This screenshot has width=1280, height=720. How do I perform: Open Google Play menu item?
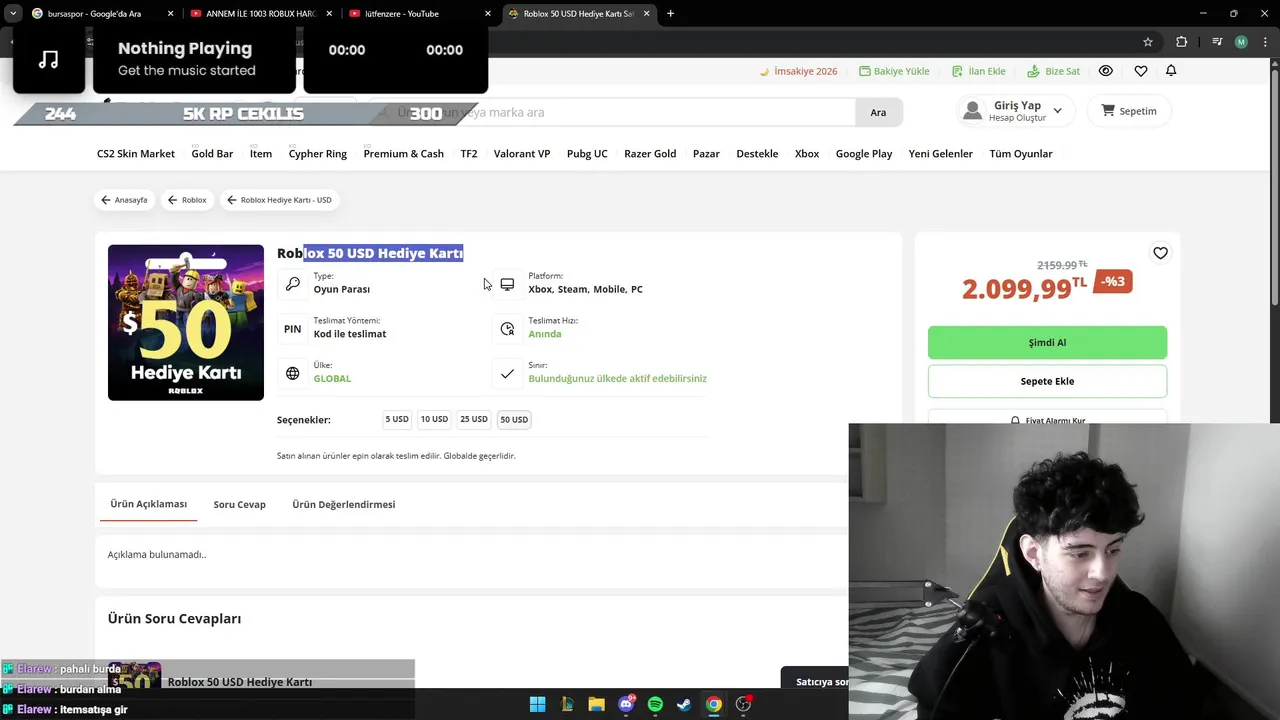coord(864,153)
